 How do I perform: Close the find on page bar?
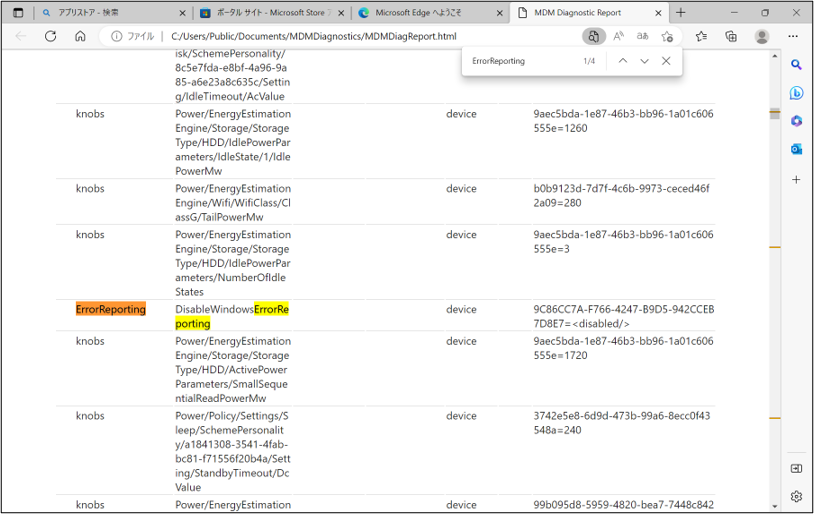pyautogui.click(x=666, y=61)
